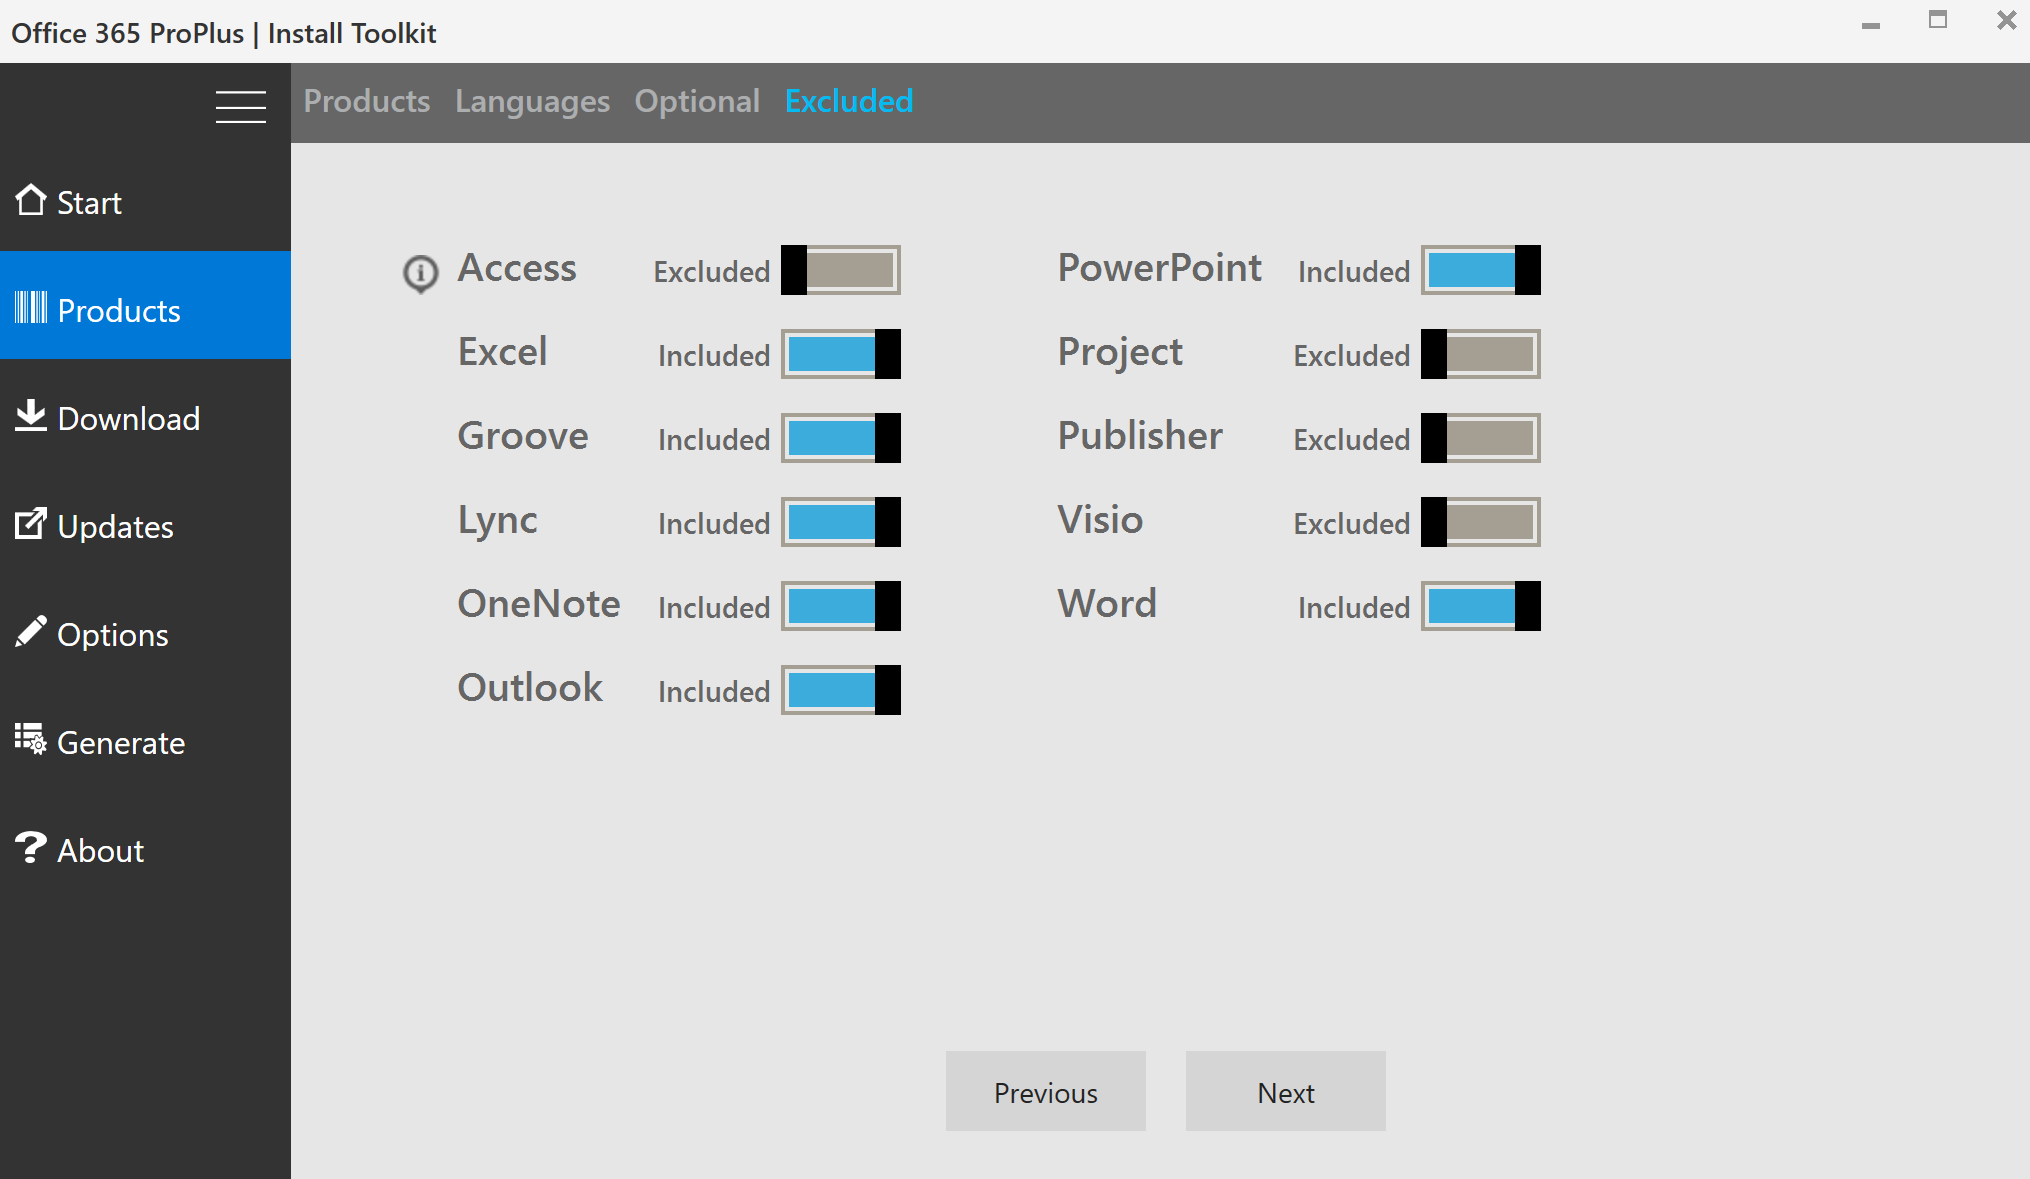Enable the Access toggle switch
This screenshot has height=1179, width=2030.
coord(840,270)
